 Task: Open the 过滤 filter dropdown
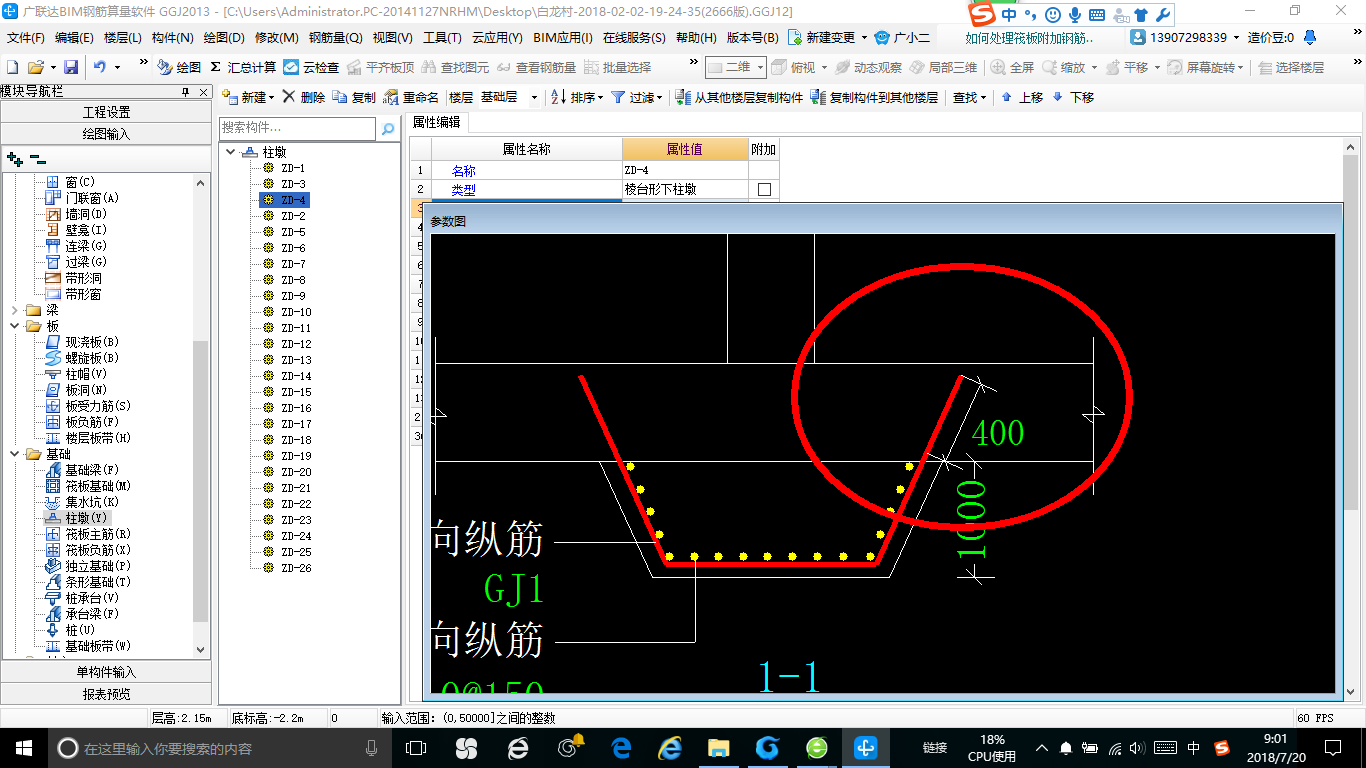pos(636,97)
